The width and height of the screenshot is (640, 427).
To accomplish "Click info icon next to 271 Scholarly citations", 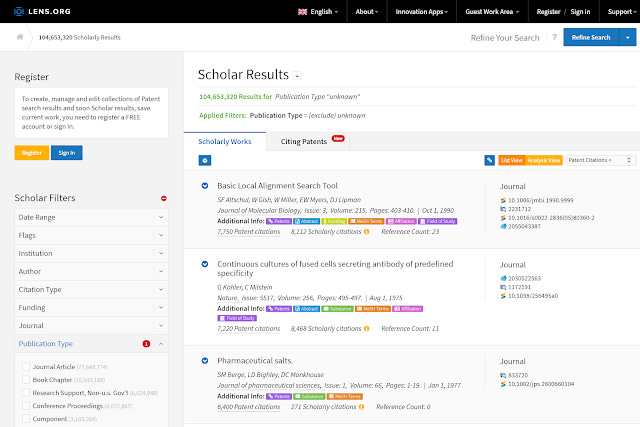I will pos(361,407).
